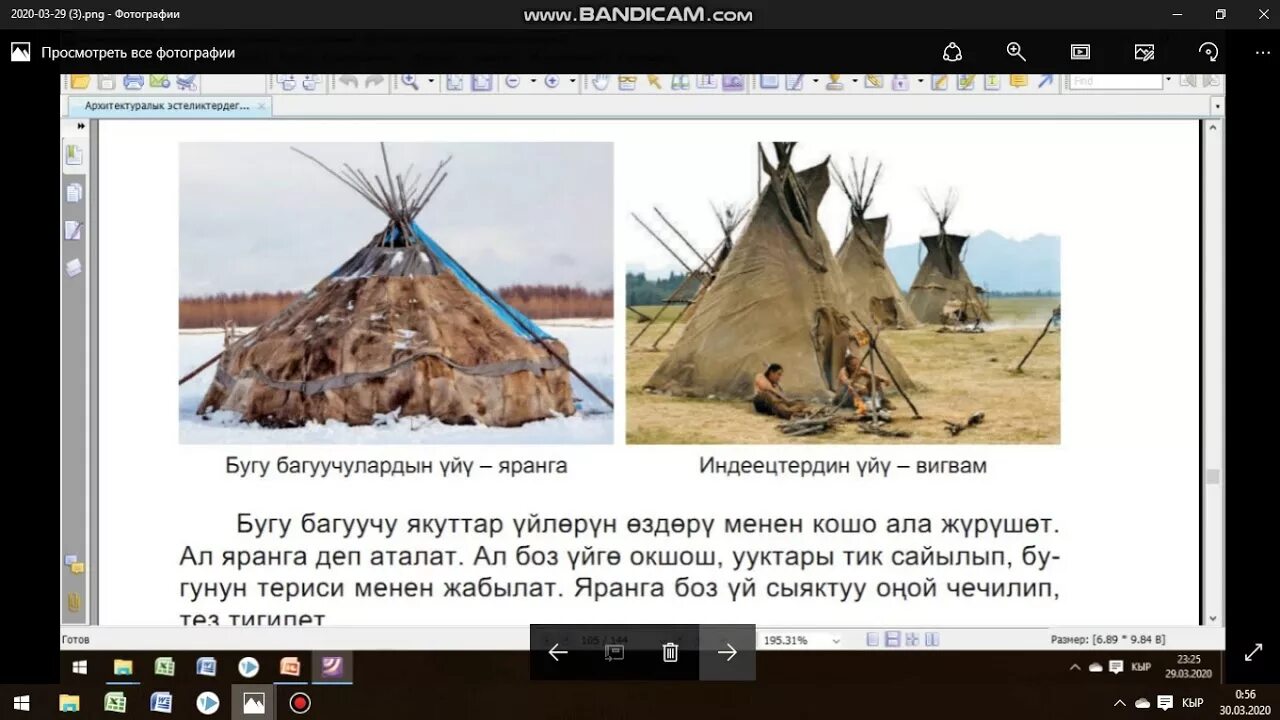
Task: Open edit and create icon in Photos
Action: (x=1144, y=52)
